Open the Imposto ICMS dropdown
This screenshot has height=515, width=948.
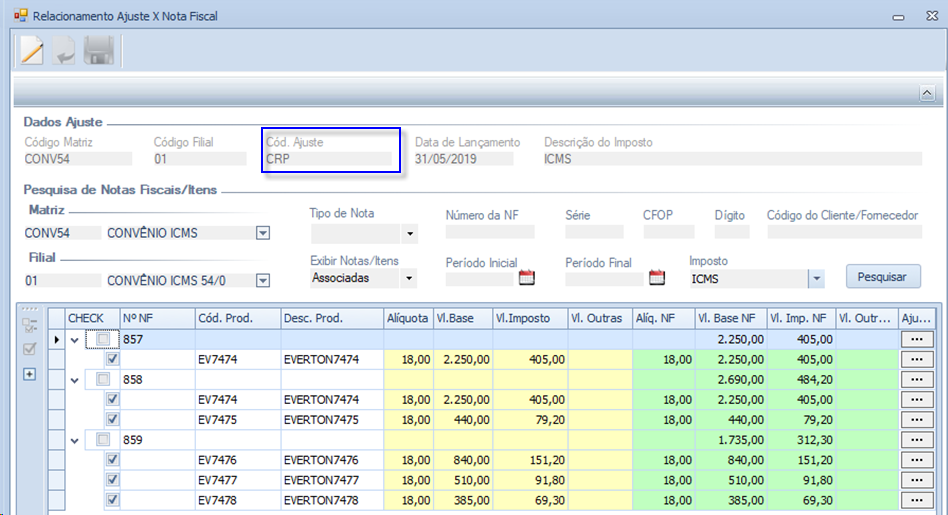tap(816, 279)
